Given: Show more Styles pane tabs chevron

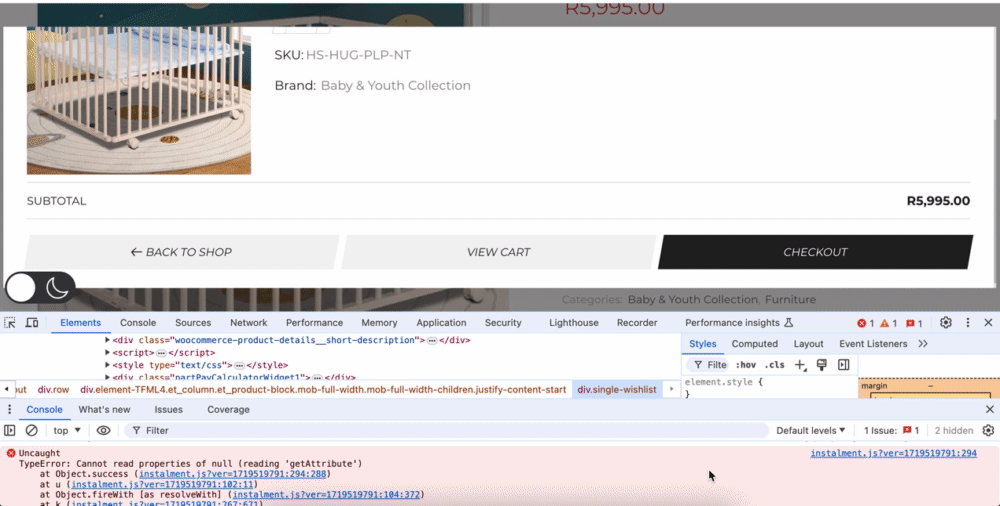Looking at the screenshot, I should click(923, 344).
